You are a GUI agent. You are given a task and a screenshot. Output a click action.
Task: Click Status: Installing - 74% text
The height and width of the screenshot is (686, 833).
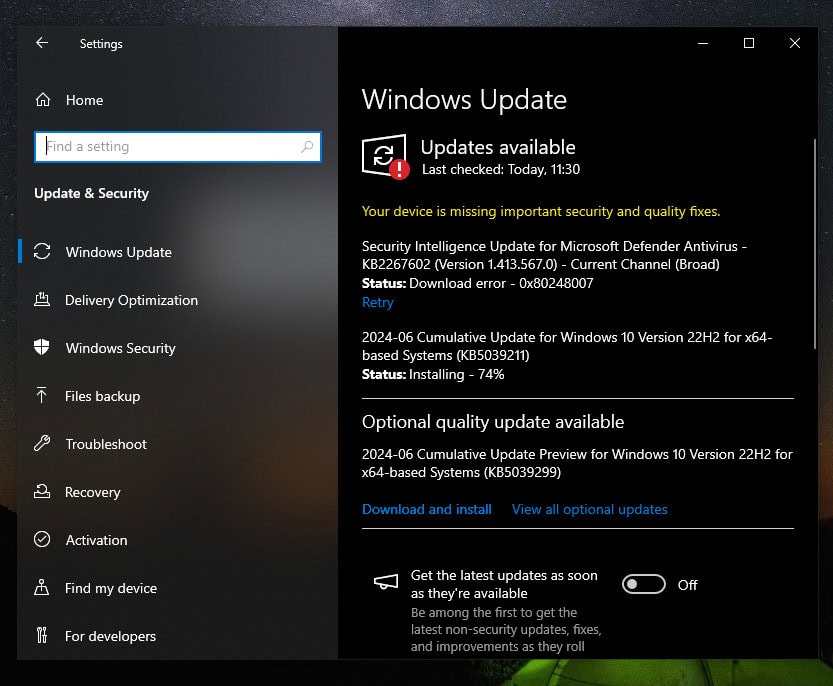[433, 374]
